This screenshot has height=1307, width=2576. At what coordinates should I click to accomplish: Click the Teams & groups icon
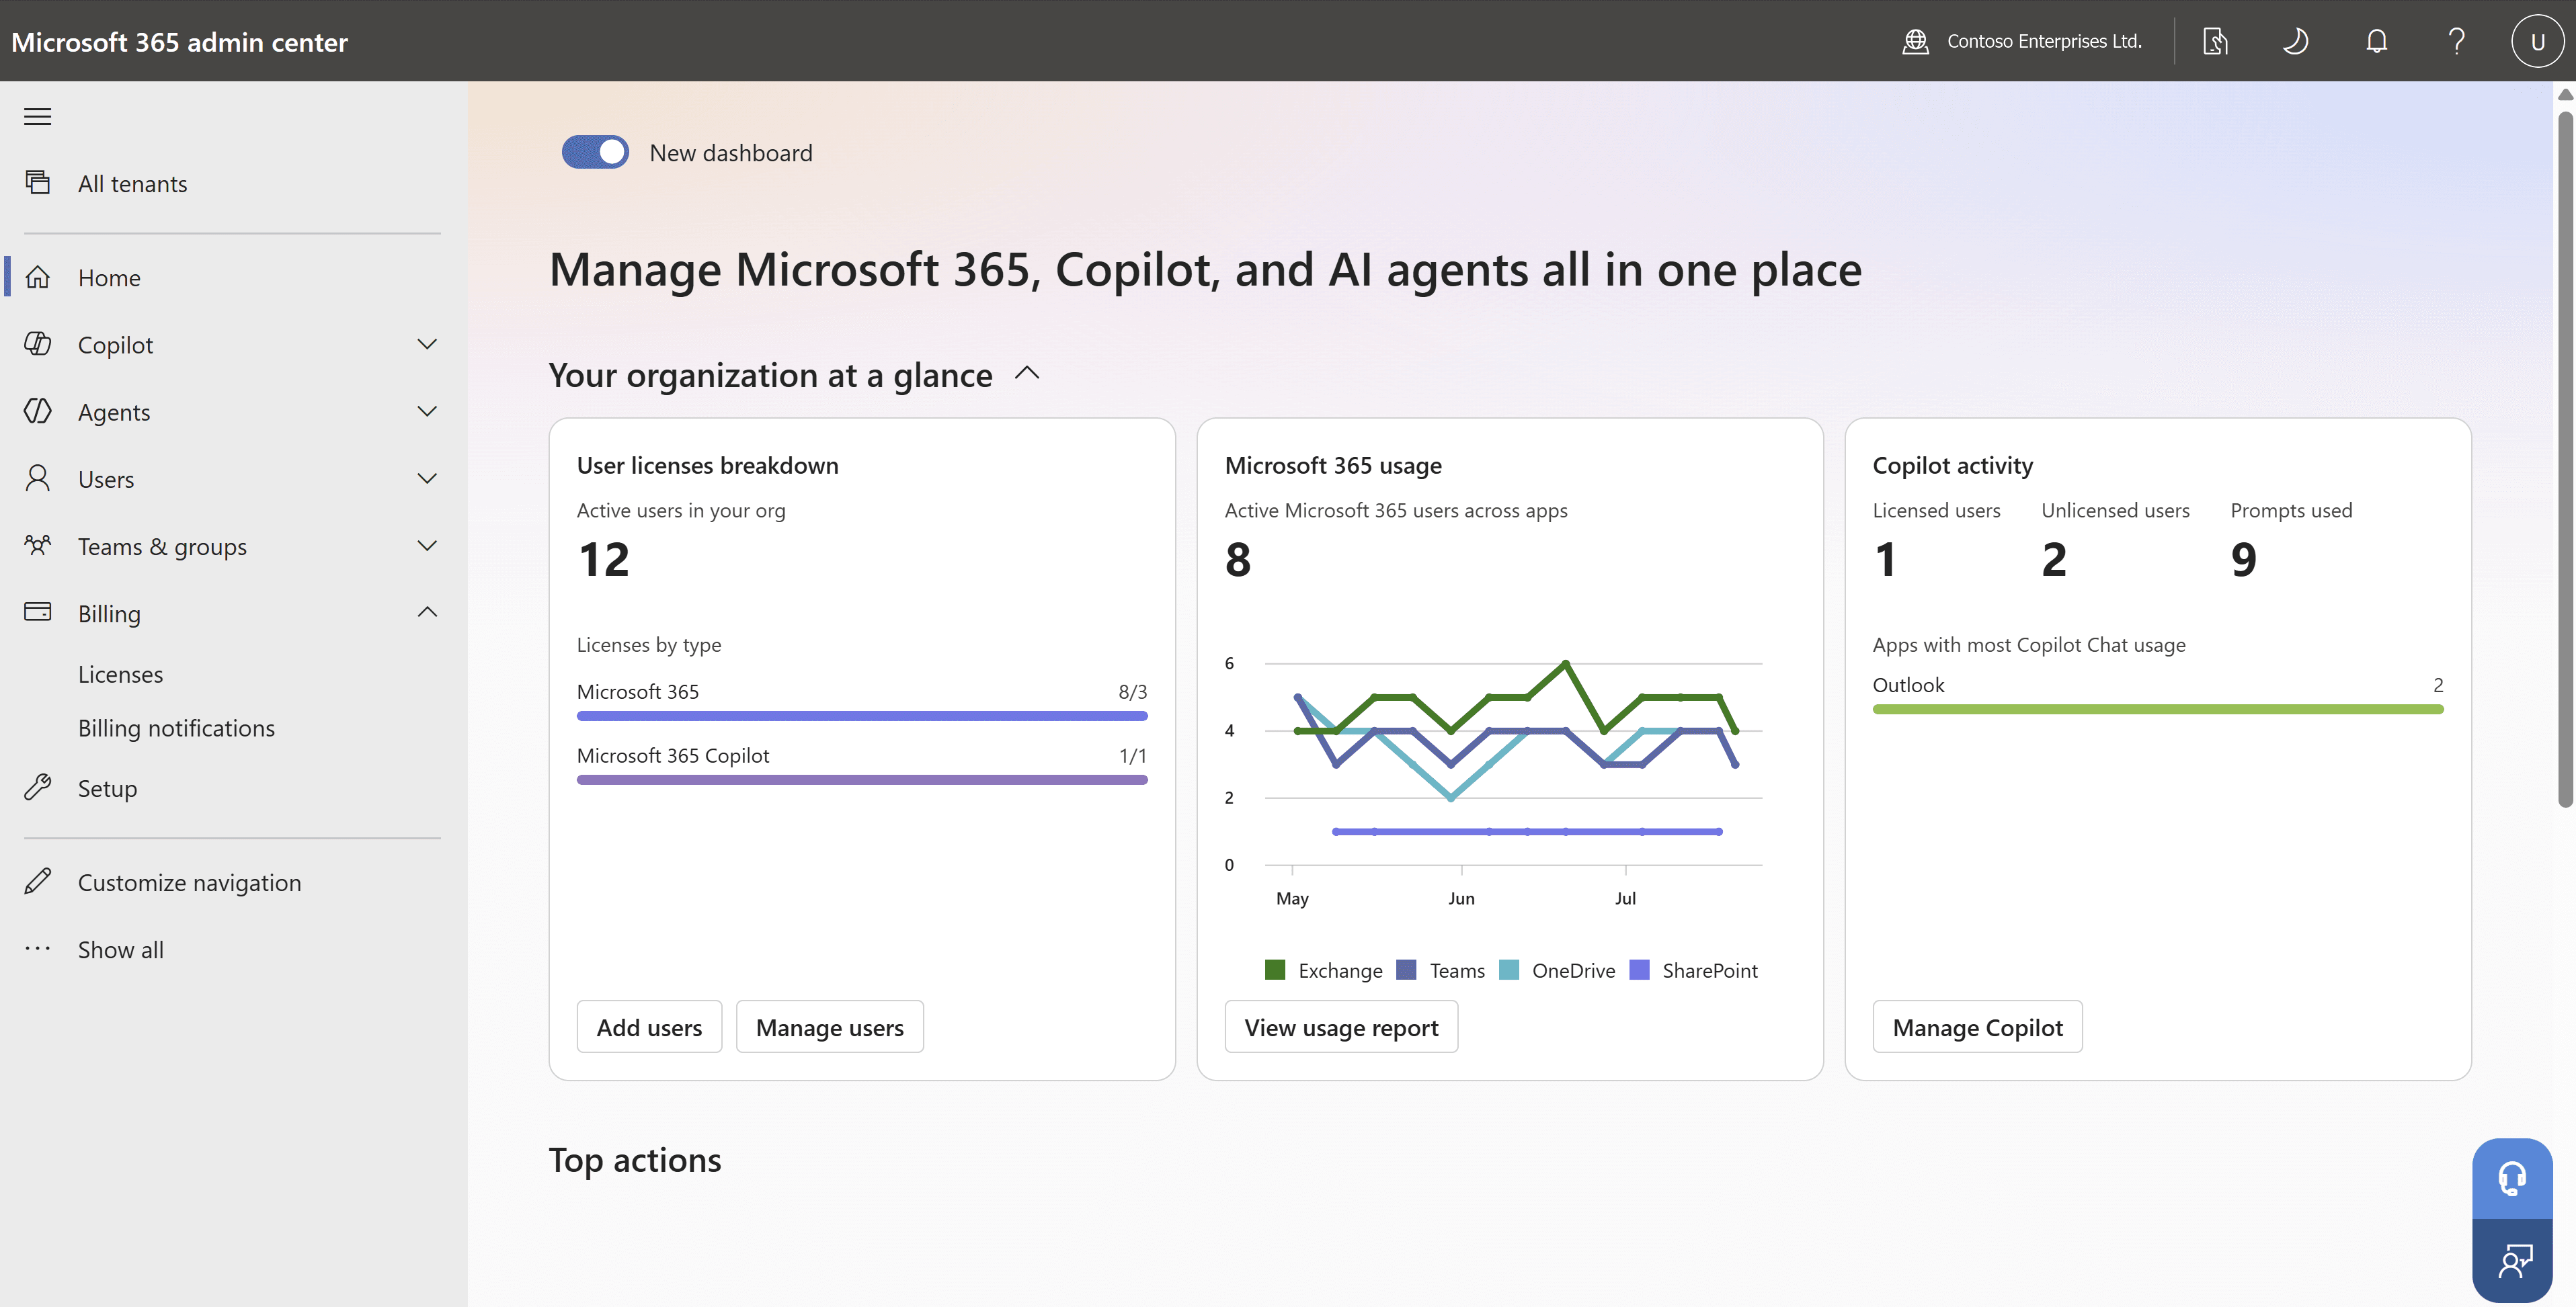click(x=38, y=545)
